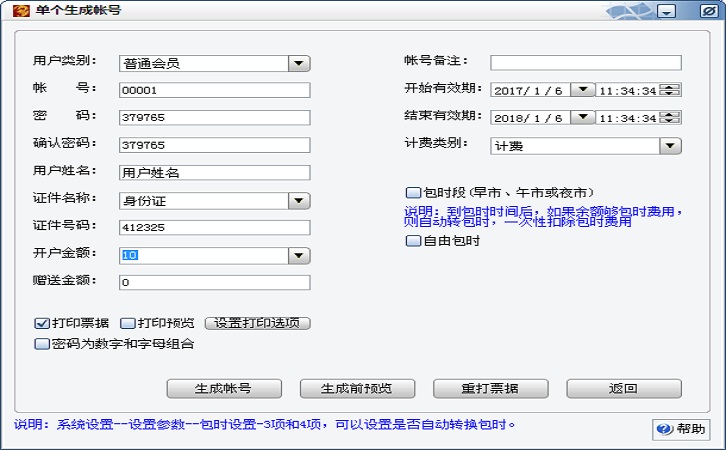Click the 设置打印选项 button

pyautogui.click(x=258, y=323)
